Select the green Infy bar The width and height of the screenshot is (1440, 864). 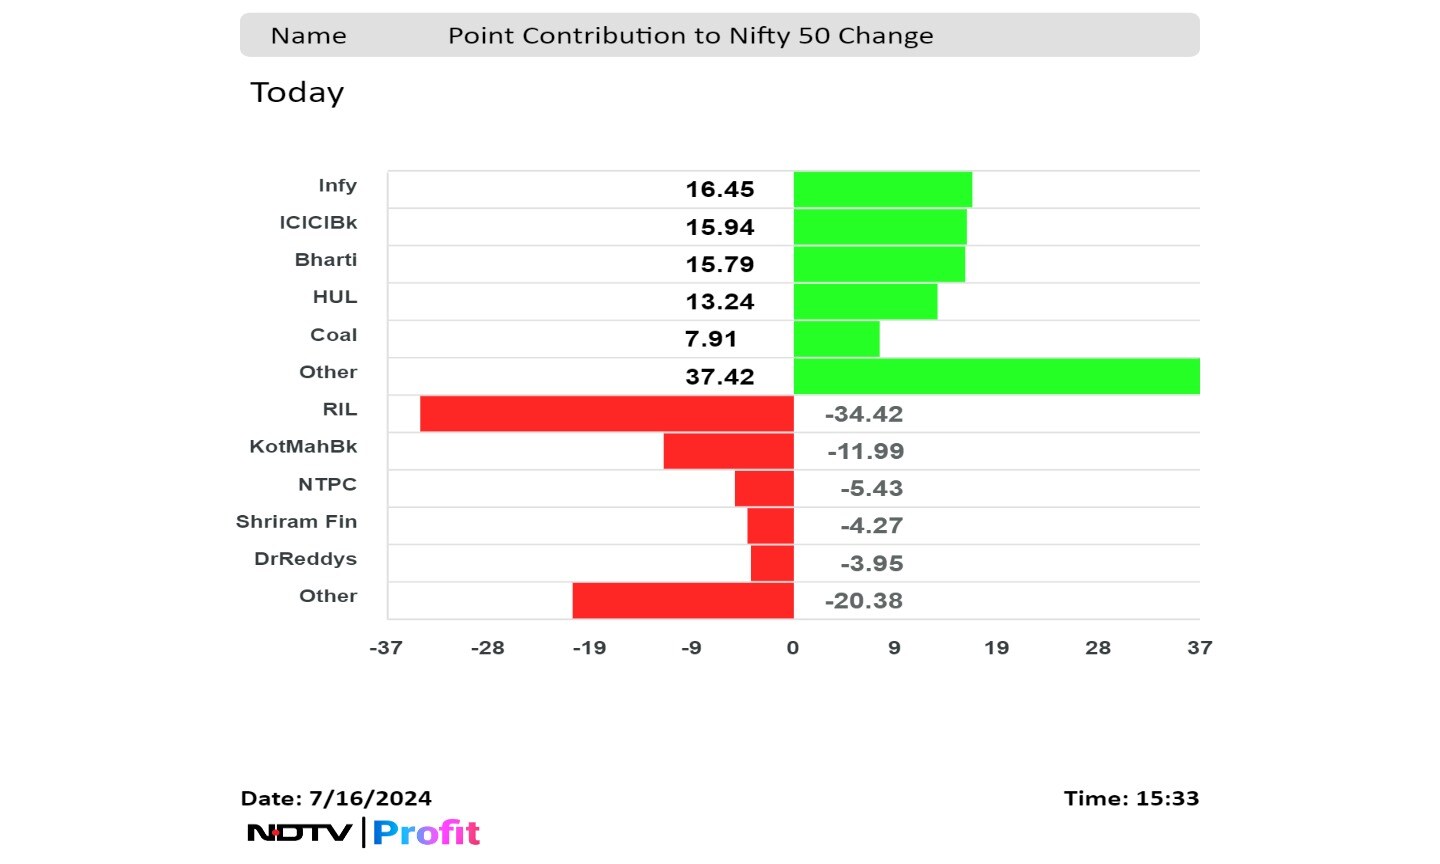pos(882,189)
